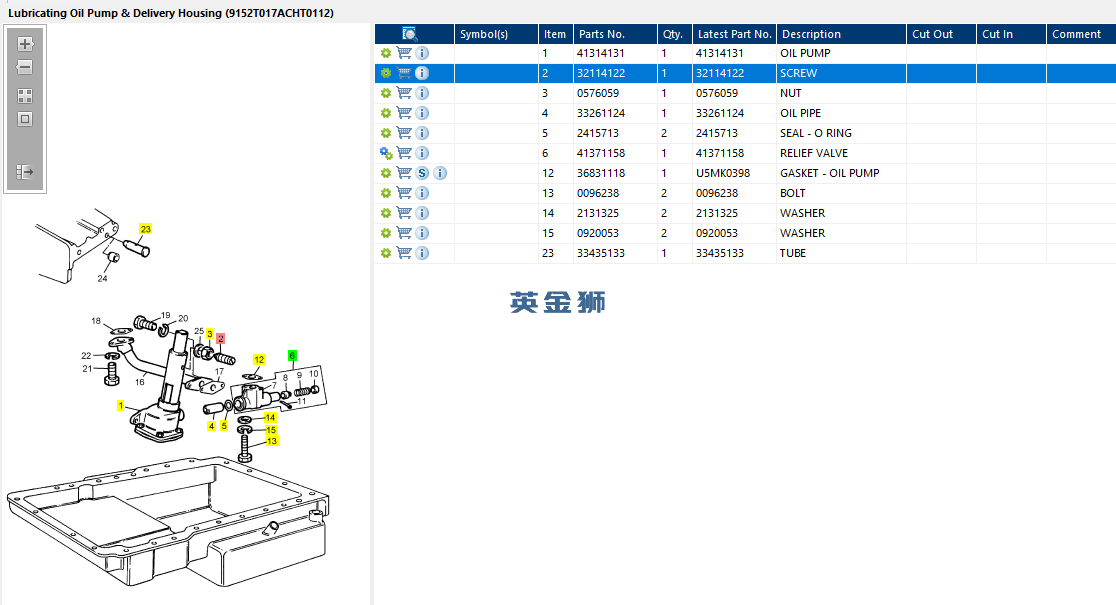This screenshot has width=1116, height=605.
Task: Sort by the Description column header
Action: coord(841,33)
